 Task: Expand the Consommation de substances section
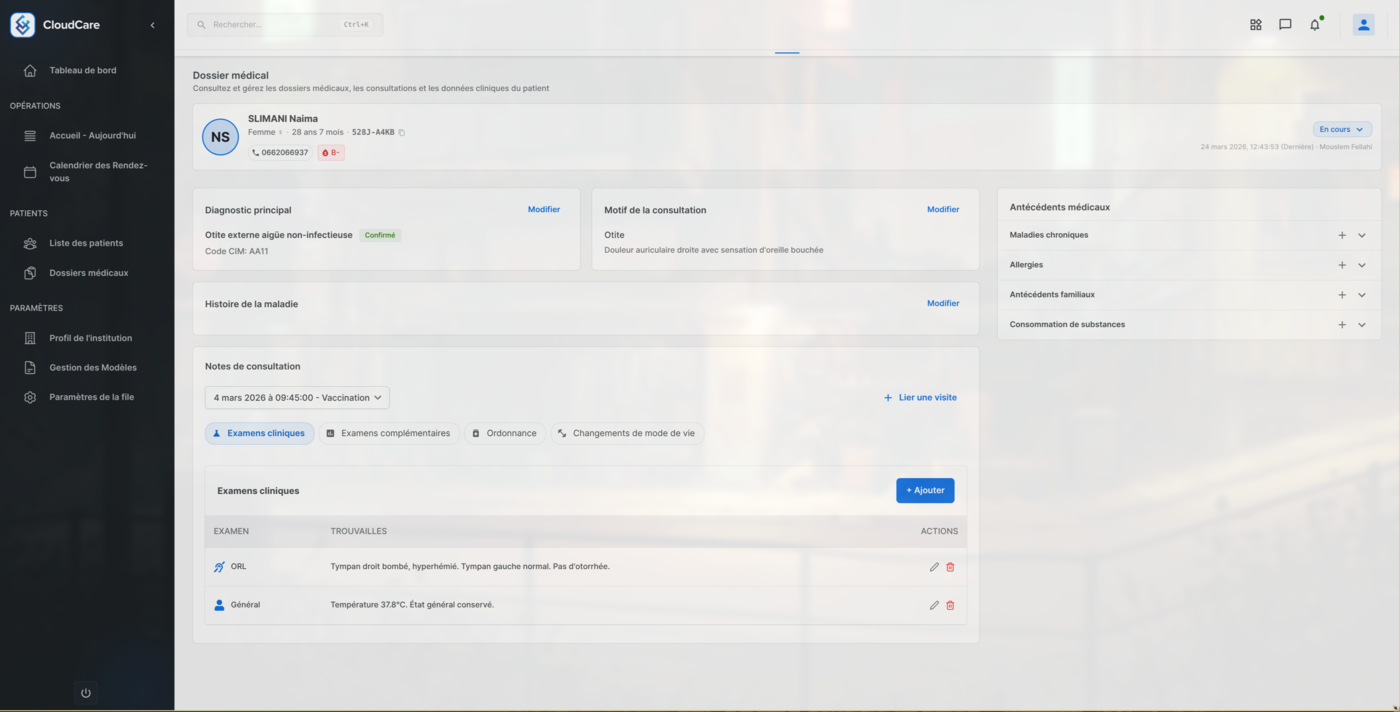[x=1361, y=325]
